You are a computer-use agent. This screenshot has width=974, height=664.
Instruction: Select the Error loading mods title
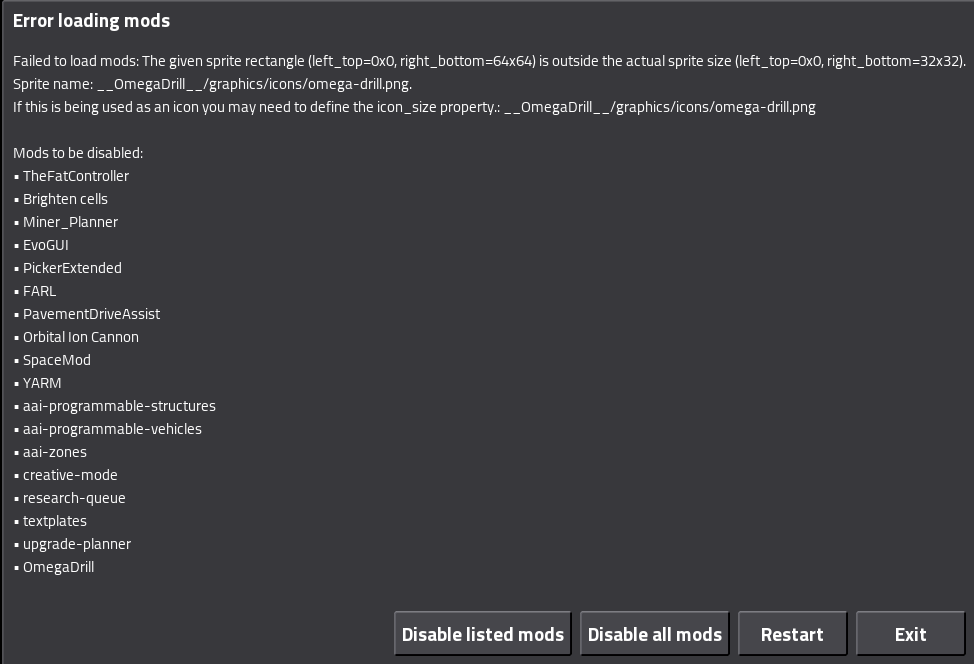click(x=91, y=20)
